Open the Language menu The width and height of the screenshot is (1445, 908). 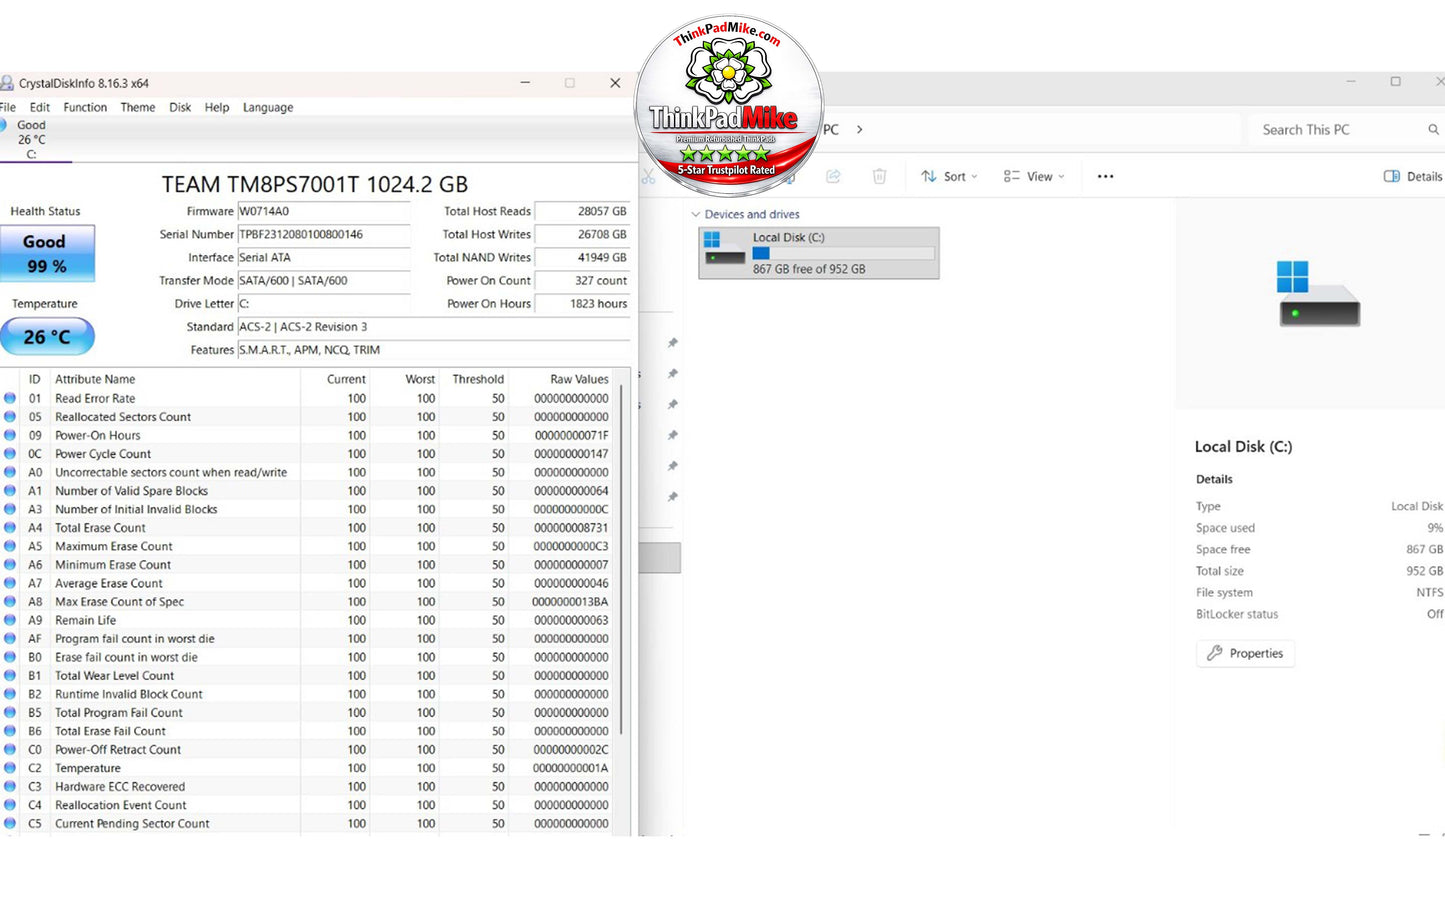coord(268,107)
